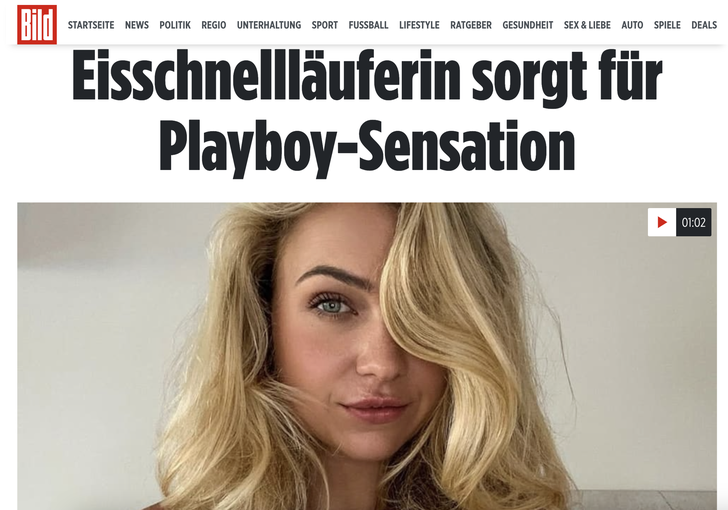Click the red Bild logo
This screenshot has height=510, width=728.
[37, 25]
